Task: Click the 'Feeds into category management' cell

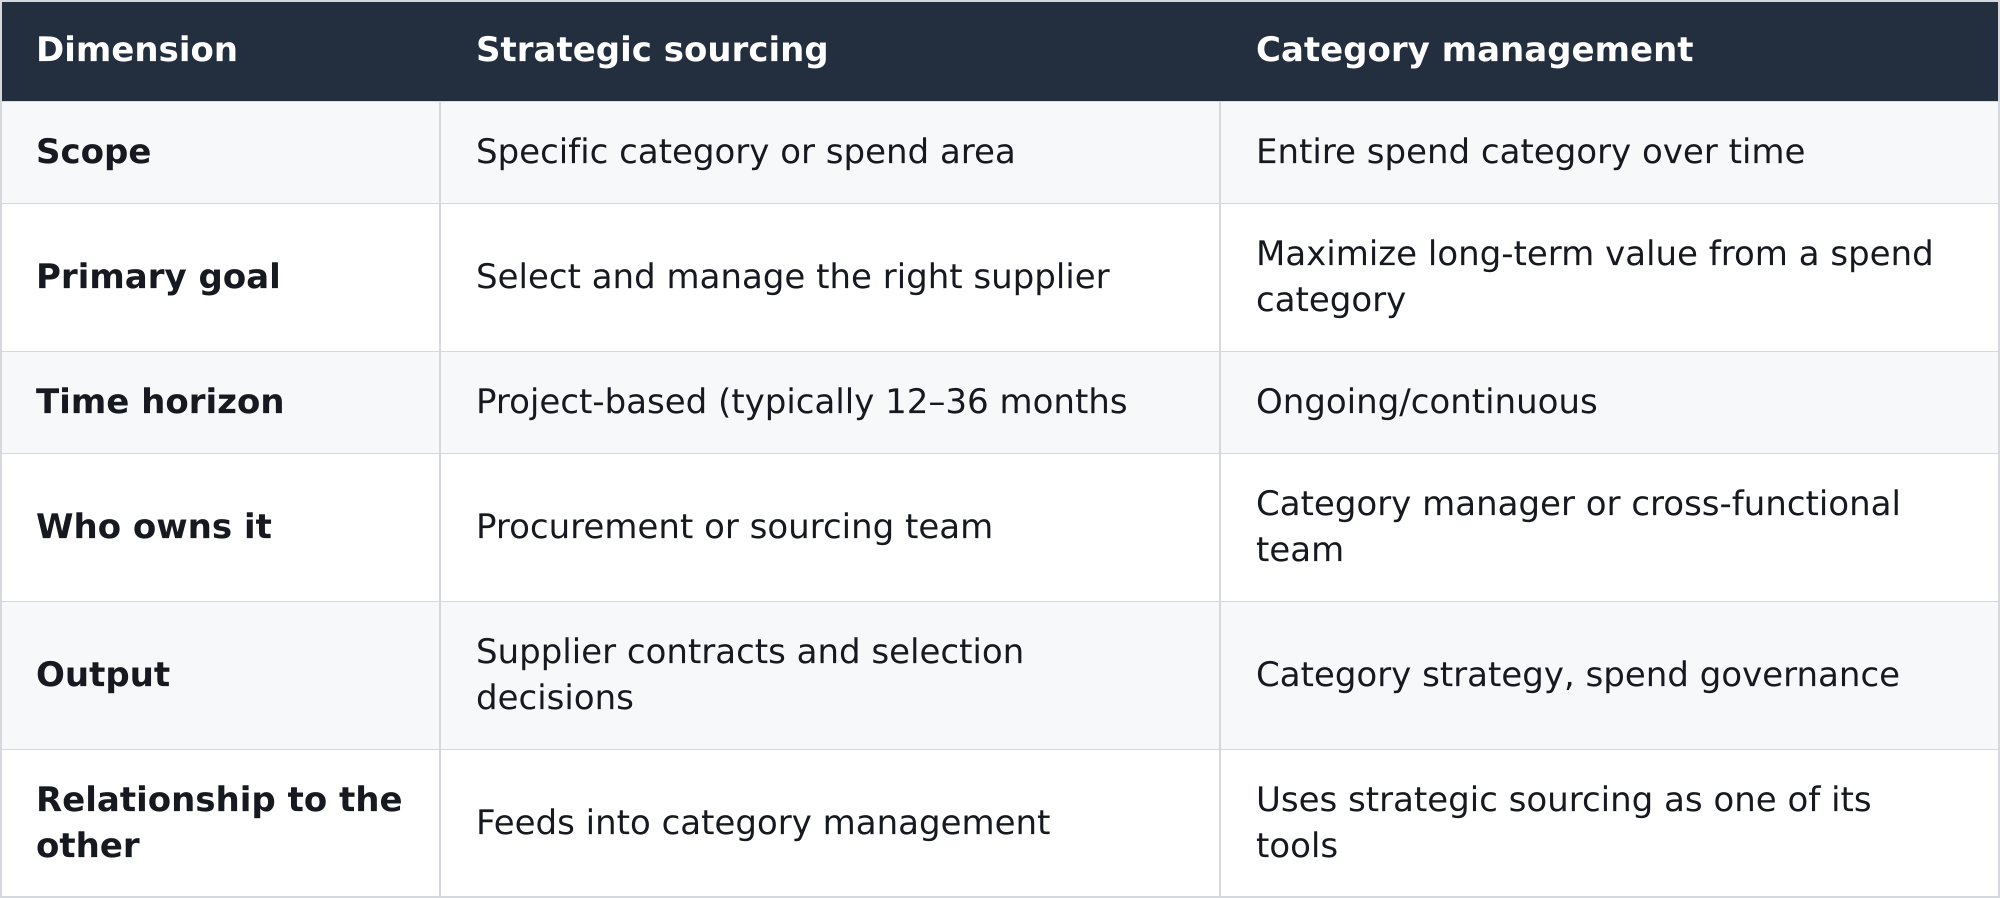Action: click(x=830, y=822)
